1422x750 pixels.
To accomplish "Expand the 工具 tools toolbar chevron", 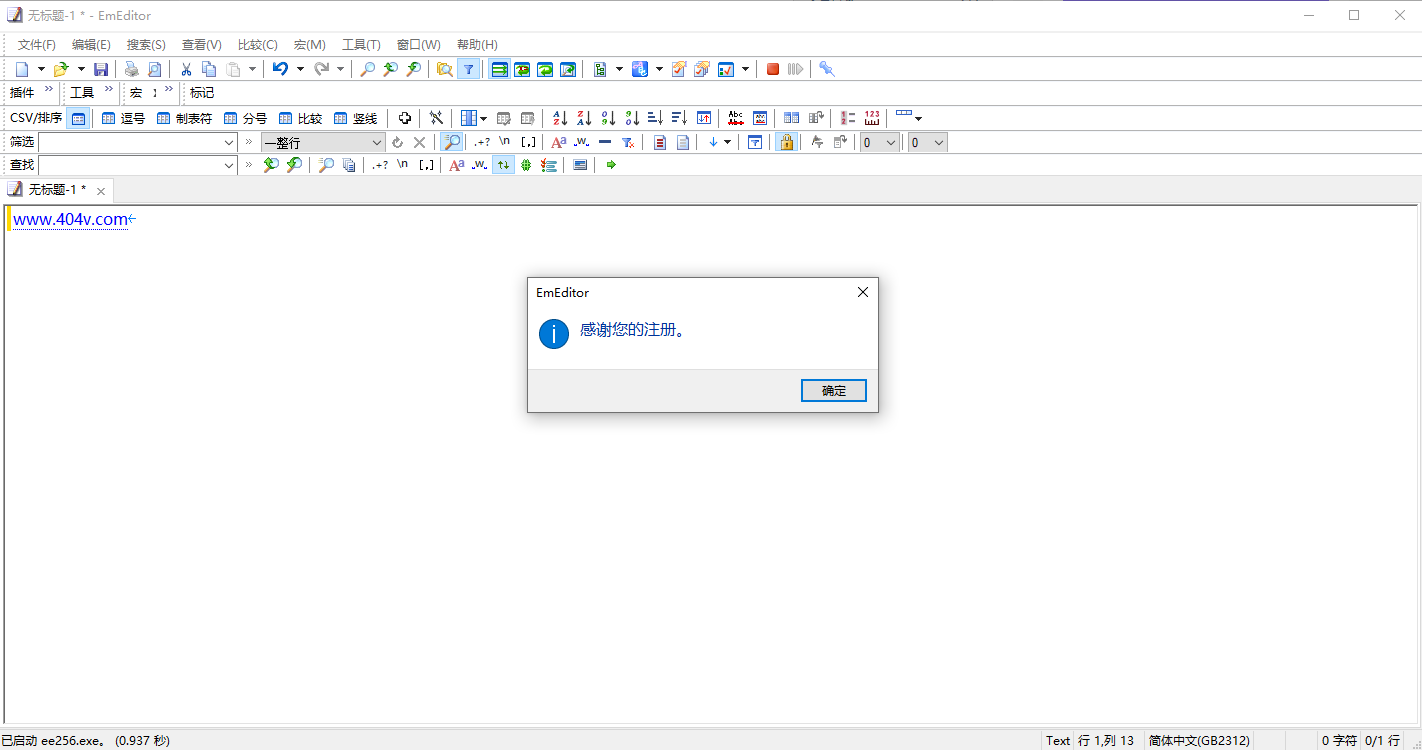I will (x=109, y=89).
